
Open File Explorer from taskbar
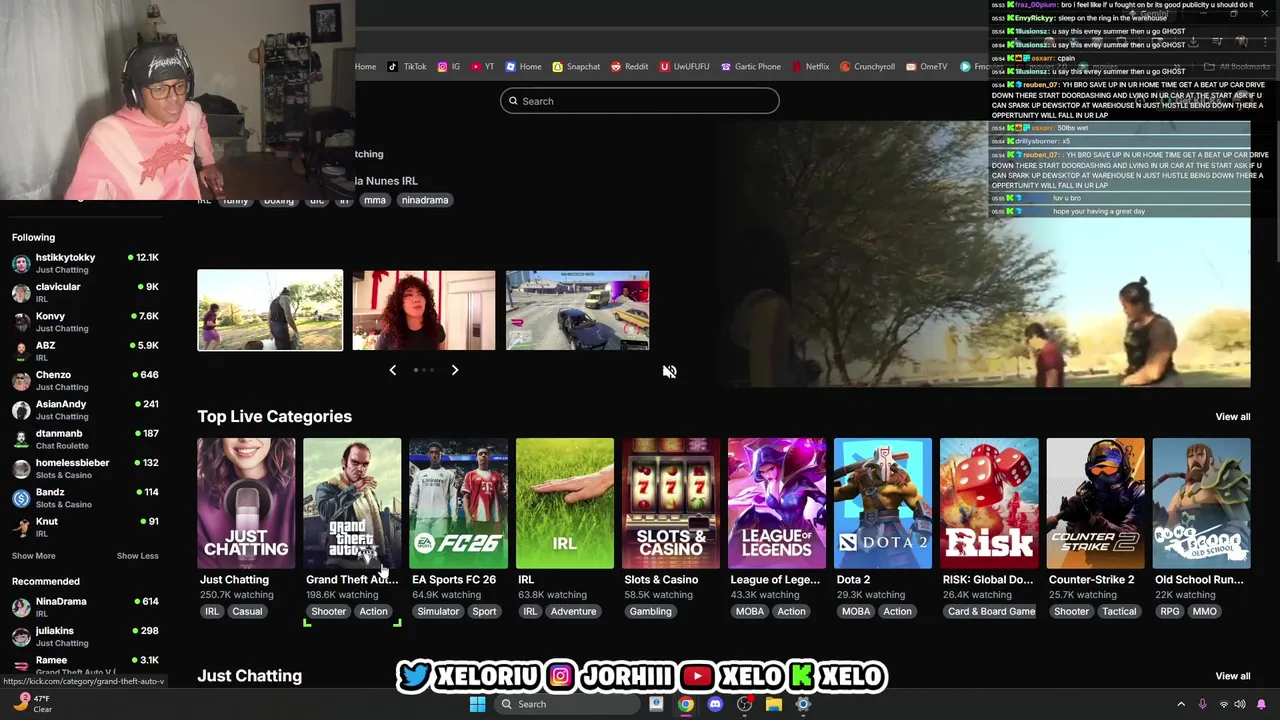(774, 704)
